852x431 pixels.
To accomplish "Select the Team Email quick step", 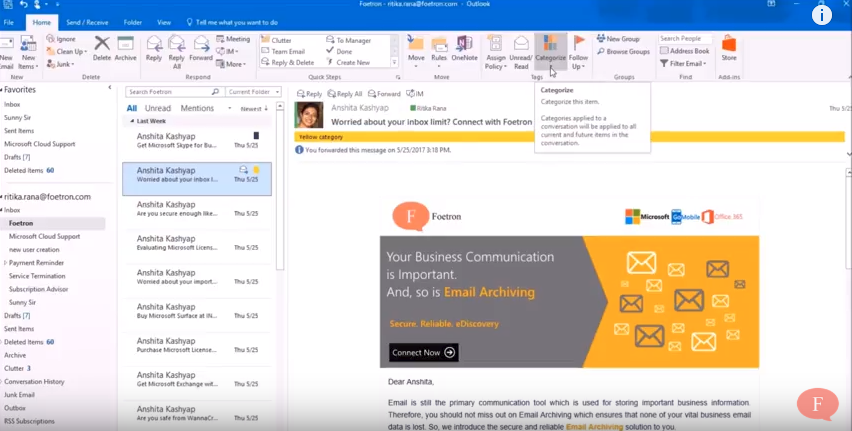I will (283, 52).
